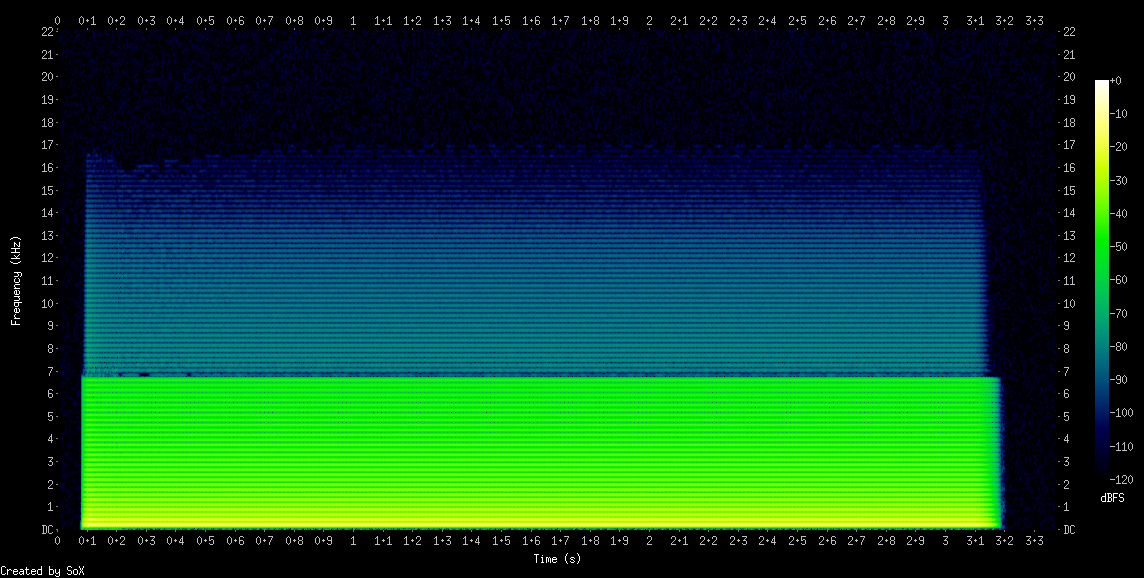Click '3' on the top time axis
The image size is (1144, 578).
pyautogui.click(x=946, y=21)
